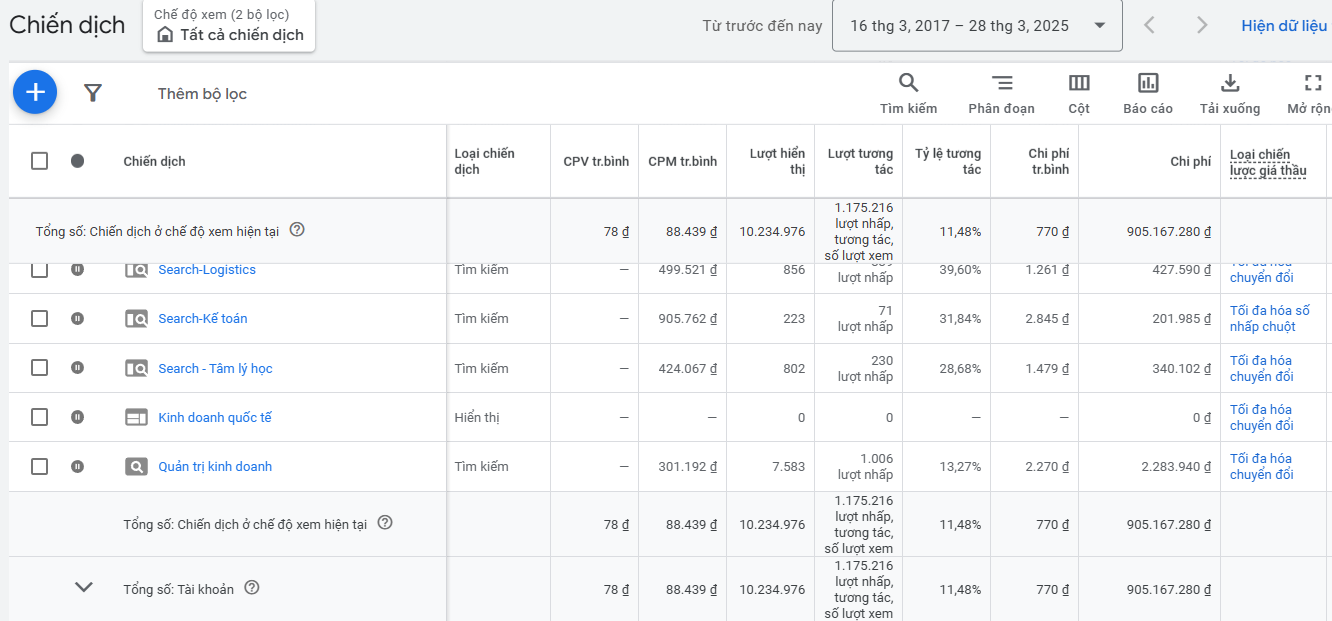
Task: Open the date range dropdown
Action: tap(976, 26)
